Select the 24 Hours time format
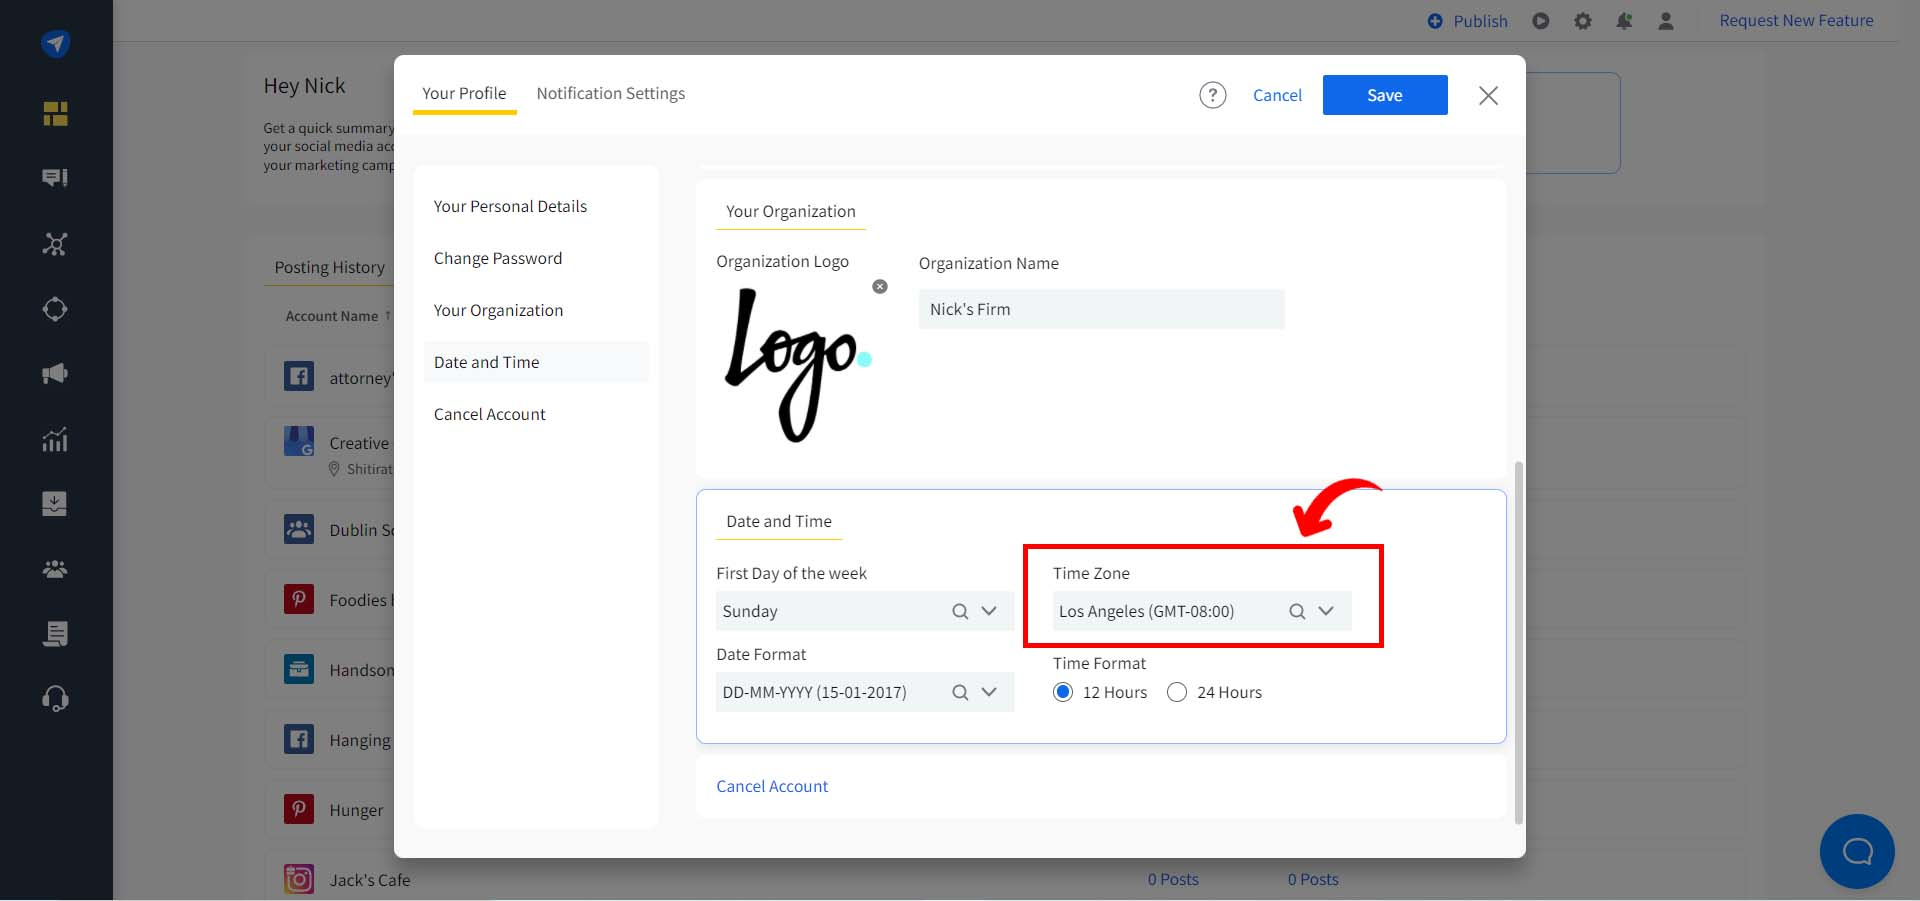Viewport: 1920px width, 901px height. pyautogui.click(x=1177, y=692)
